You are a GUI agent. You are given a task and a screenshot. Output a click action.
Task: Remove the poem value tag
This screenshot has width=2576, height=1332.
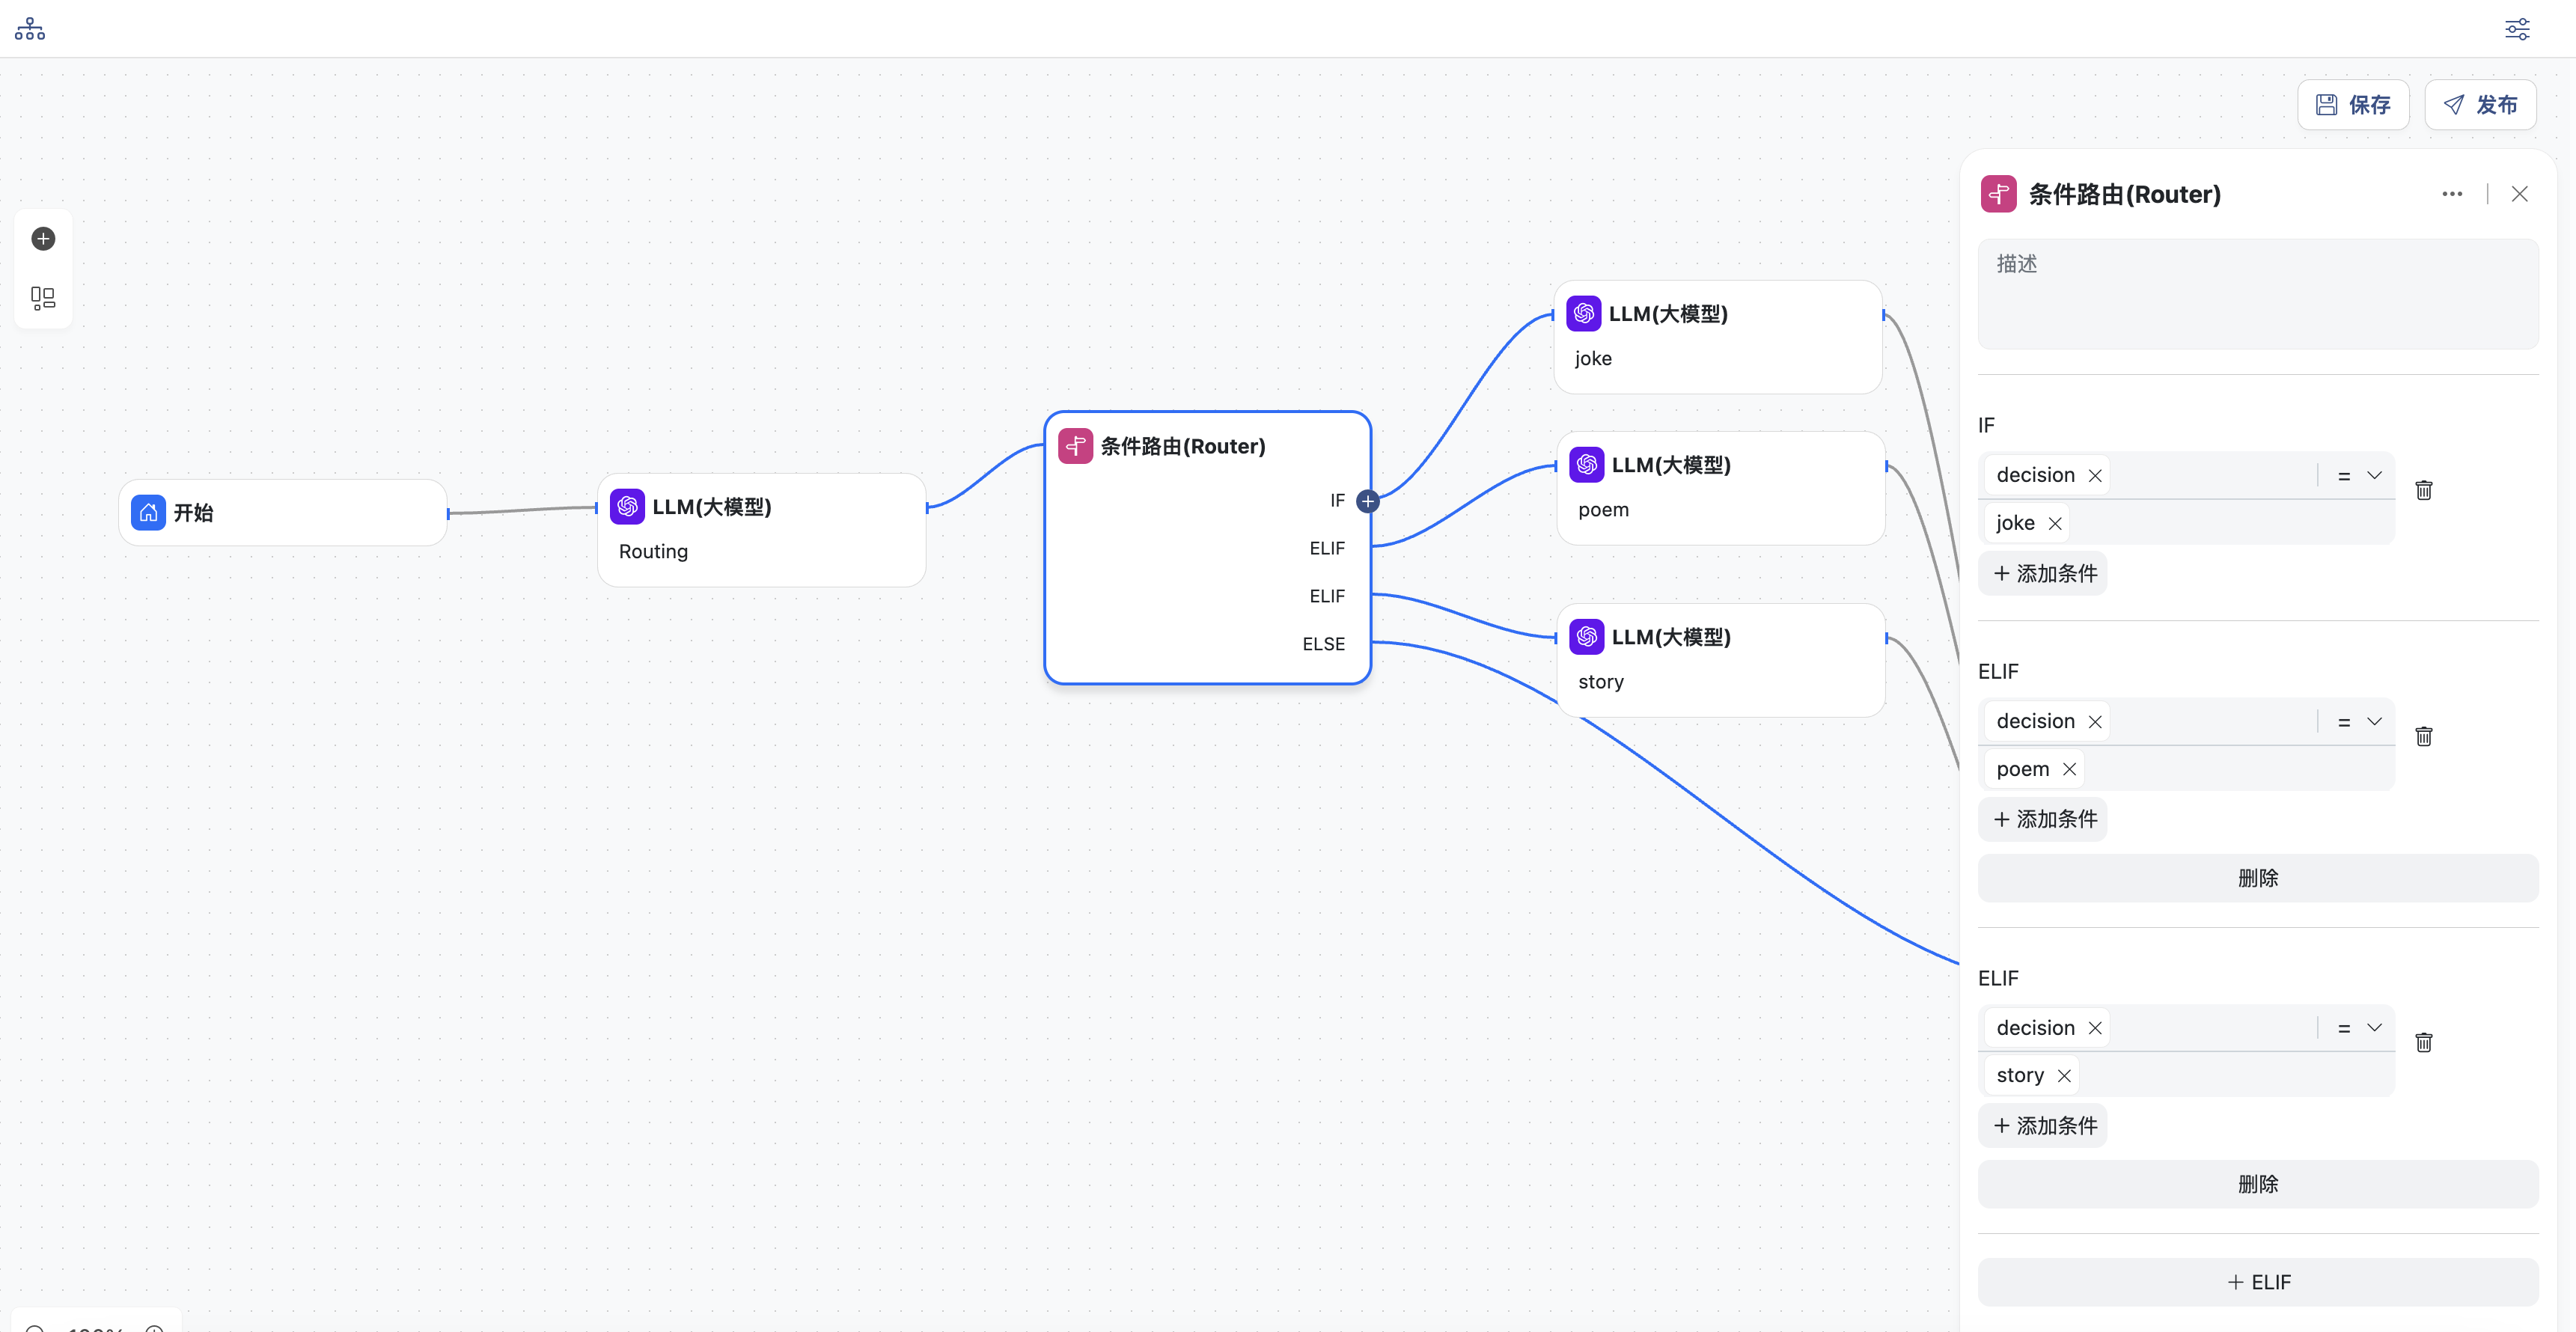(2070, 769)
